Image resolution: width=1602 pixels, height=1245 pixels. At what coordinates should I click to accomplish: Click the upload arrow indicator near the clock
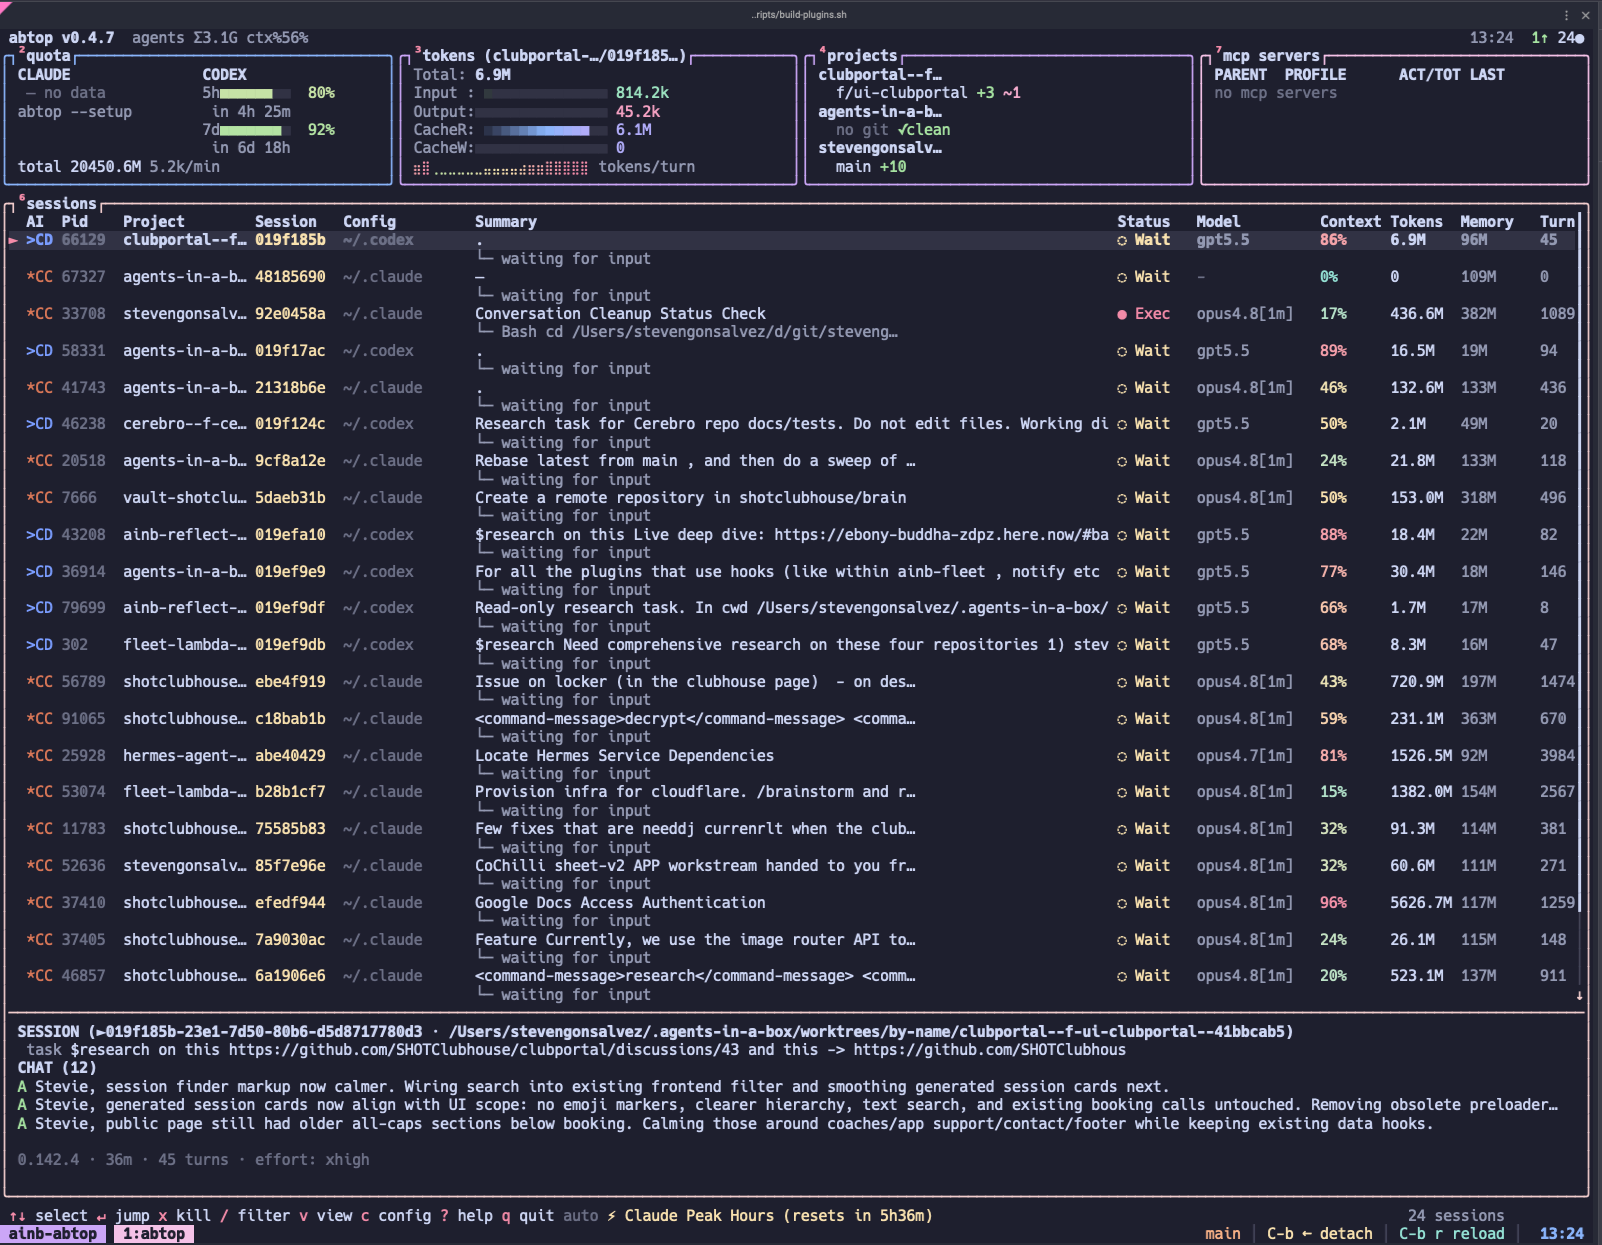[1540, 38]
